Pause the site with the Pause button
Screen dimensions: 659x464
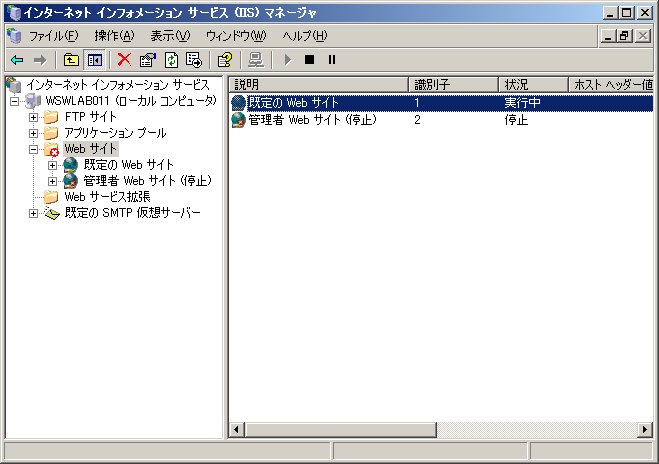click(332, 60)
